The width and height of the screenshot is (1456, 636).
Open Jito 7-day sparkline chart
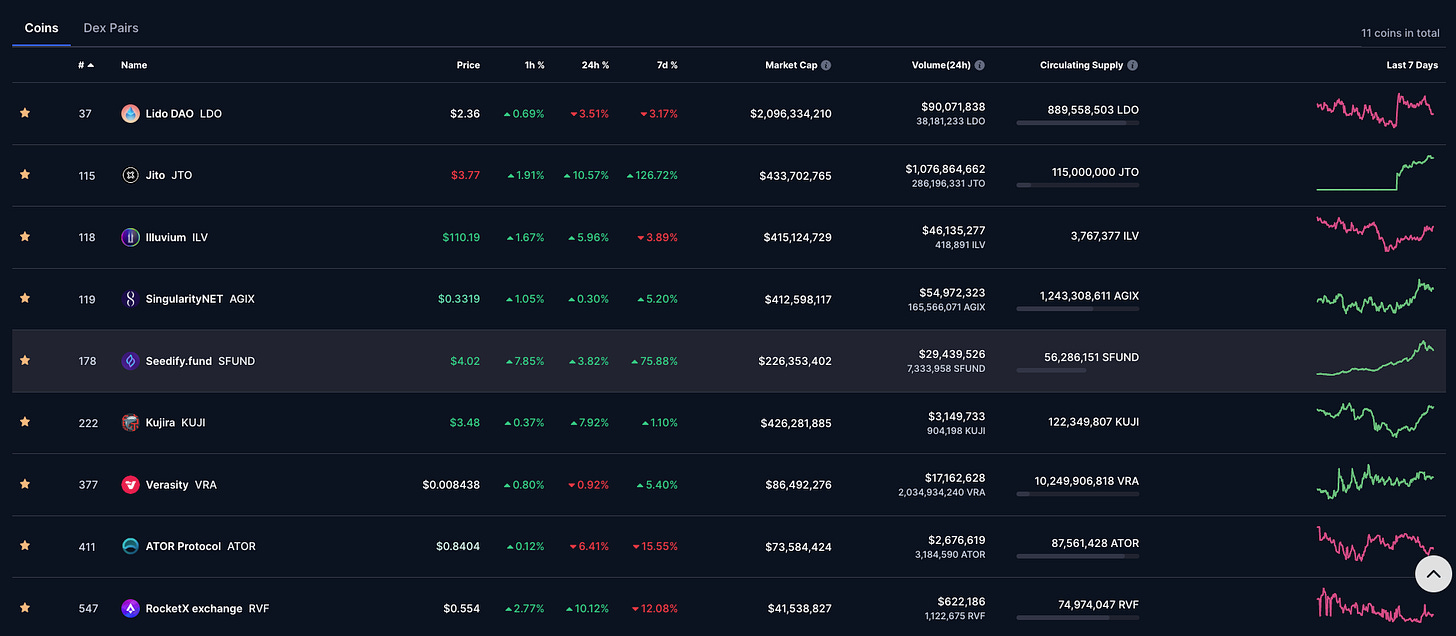tap(1376, 172)
